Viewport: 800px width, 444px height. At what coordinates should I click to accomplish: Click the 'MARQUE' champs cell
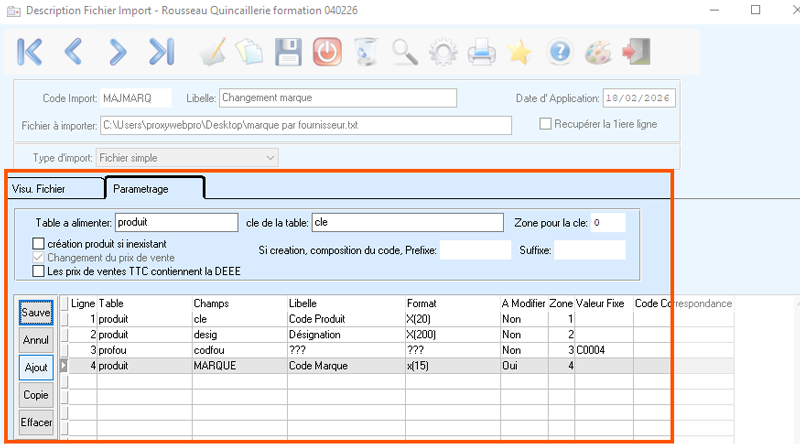click(240, 365)
